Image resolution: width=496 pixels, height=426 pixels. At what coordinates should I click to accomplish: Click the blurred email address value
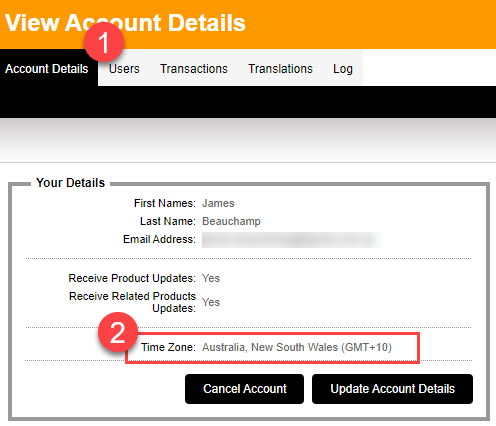[x=291, y=240]
